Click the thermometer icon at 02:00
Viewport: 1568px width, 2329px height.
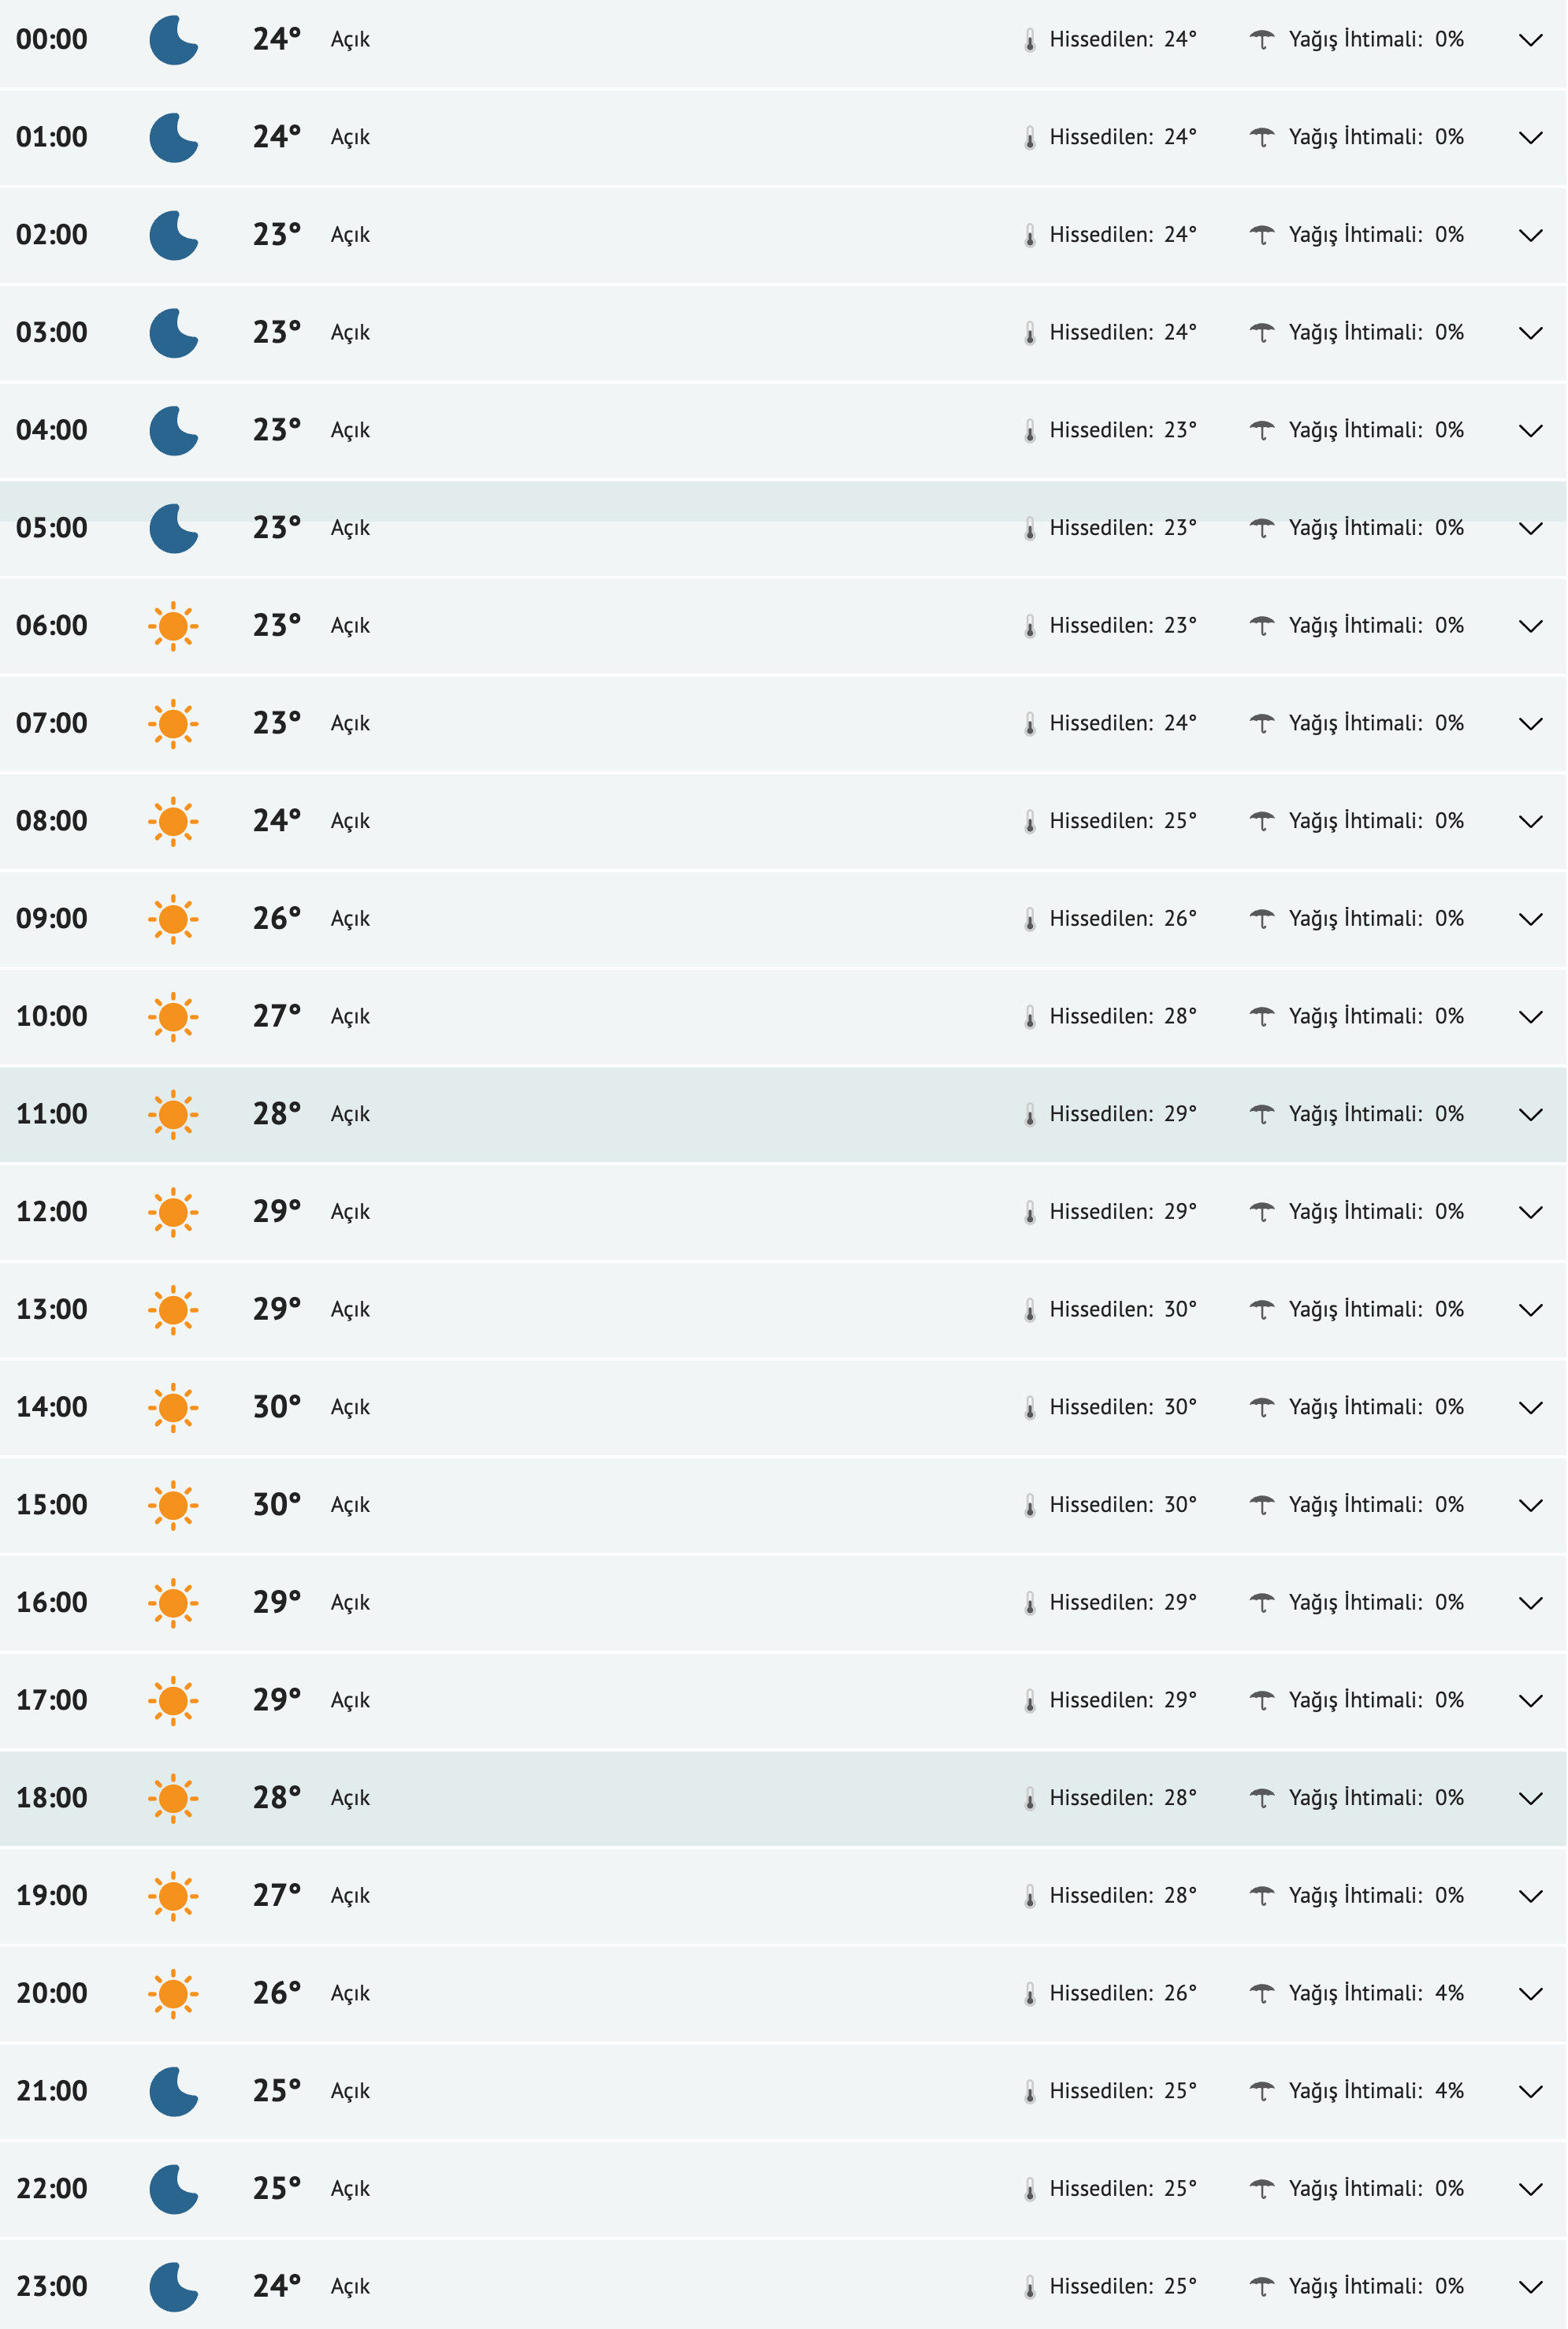pos(1030,236)
